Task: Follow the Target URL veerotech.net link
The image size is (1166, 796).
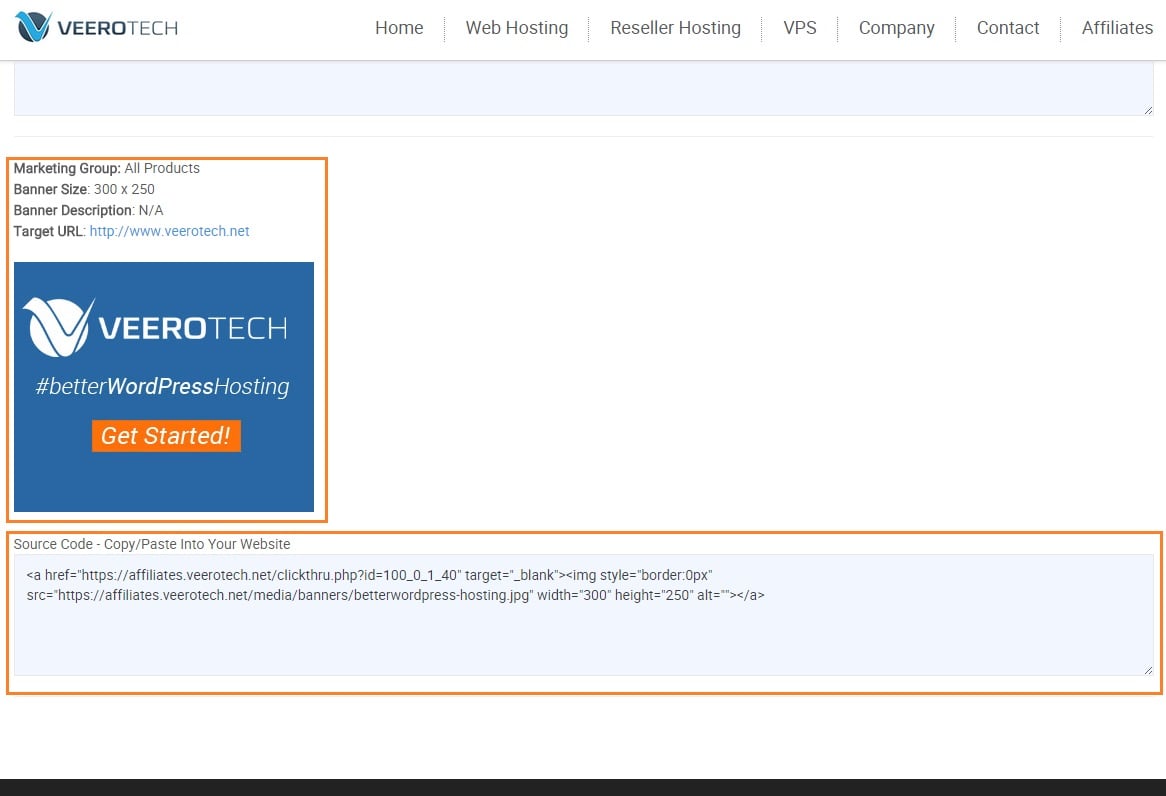Action: (170, 231)
